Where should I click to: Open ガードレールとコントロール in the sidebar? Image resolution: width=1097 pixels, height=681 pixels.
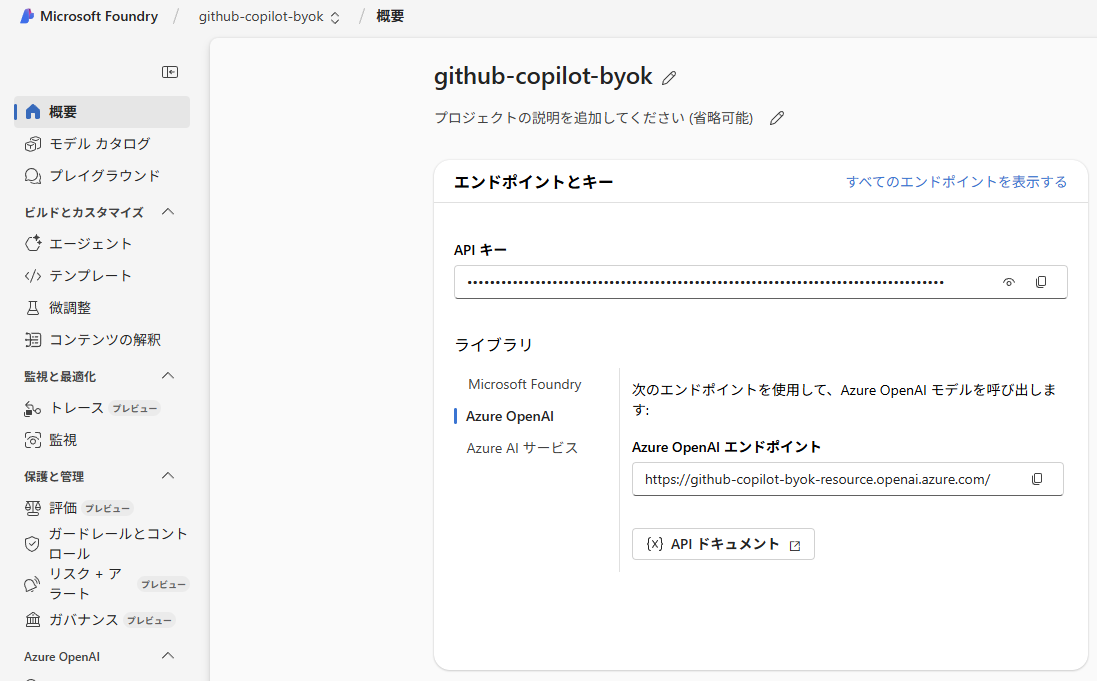[101, 544]
